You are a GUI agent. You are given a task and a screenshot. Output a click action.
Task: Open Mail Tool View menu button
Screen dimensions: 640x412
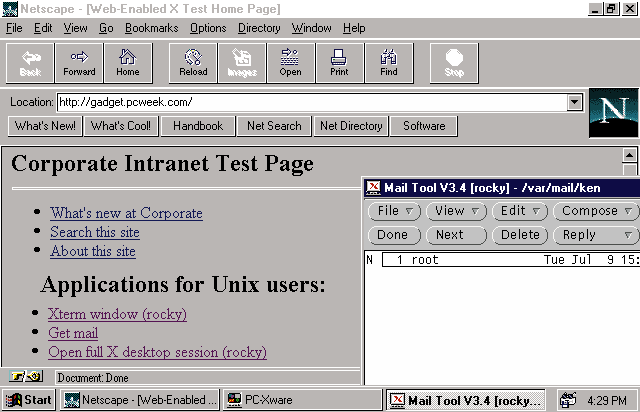[456, 211]
